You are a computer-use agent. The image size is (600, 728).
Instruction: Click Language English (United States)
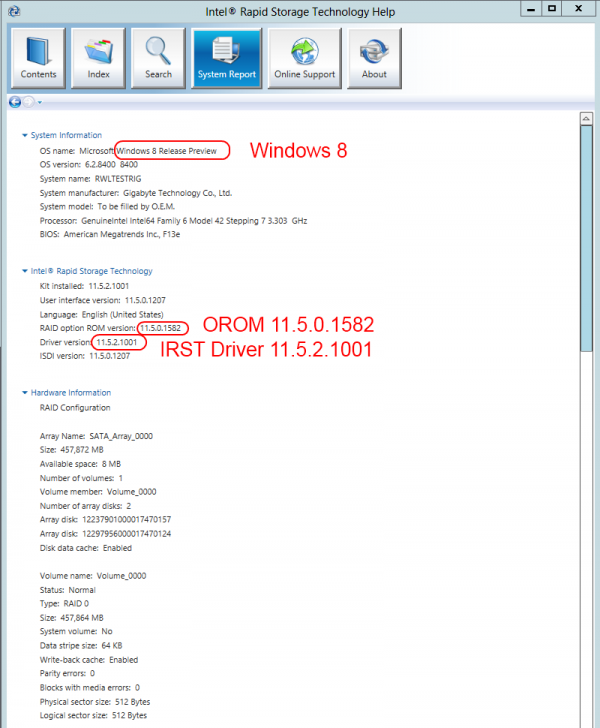(101, 315)
